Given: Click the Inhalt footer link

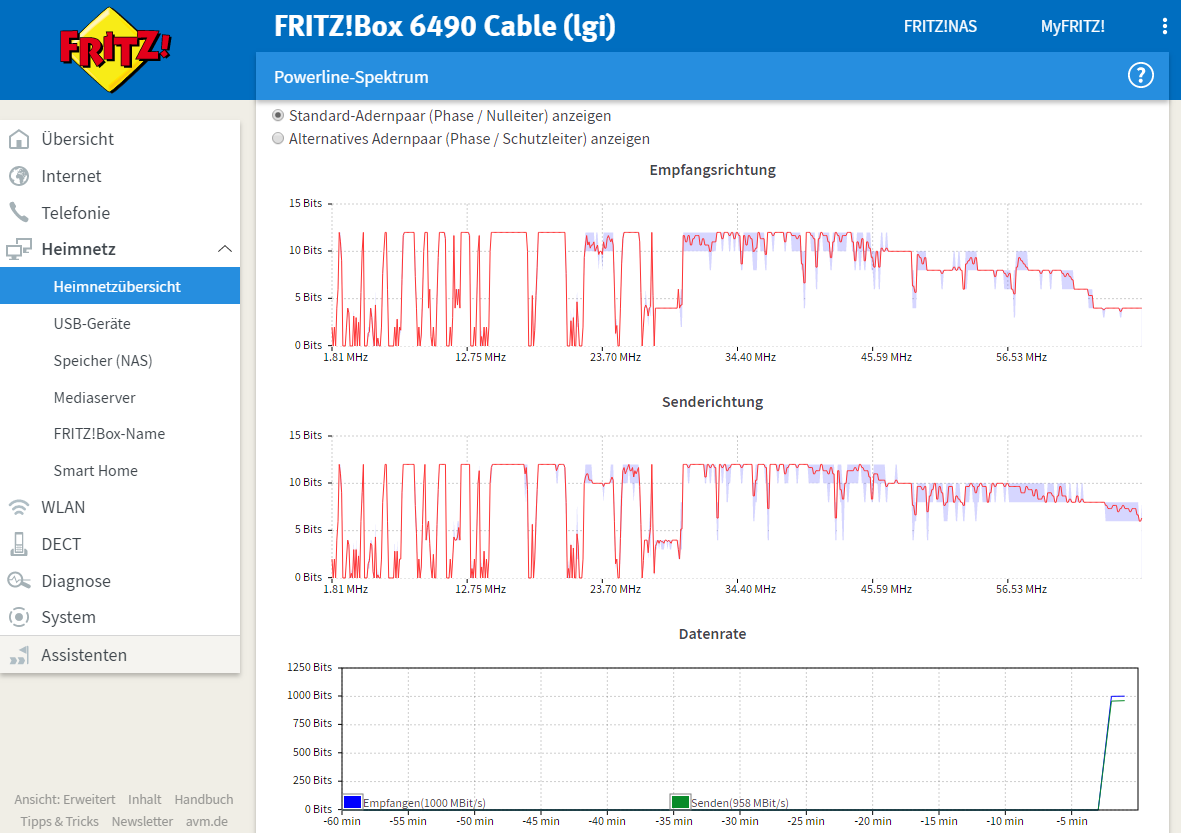Looking at the screenshot, I should [145, 799].
